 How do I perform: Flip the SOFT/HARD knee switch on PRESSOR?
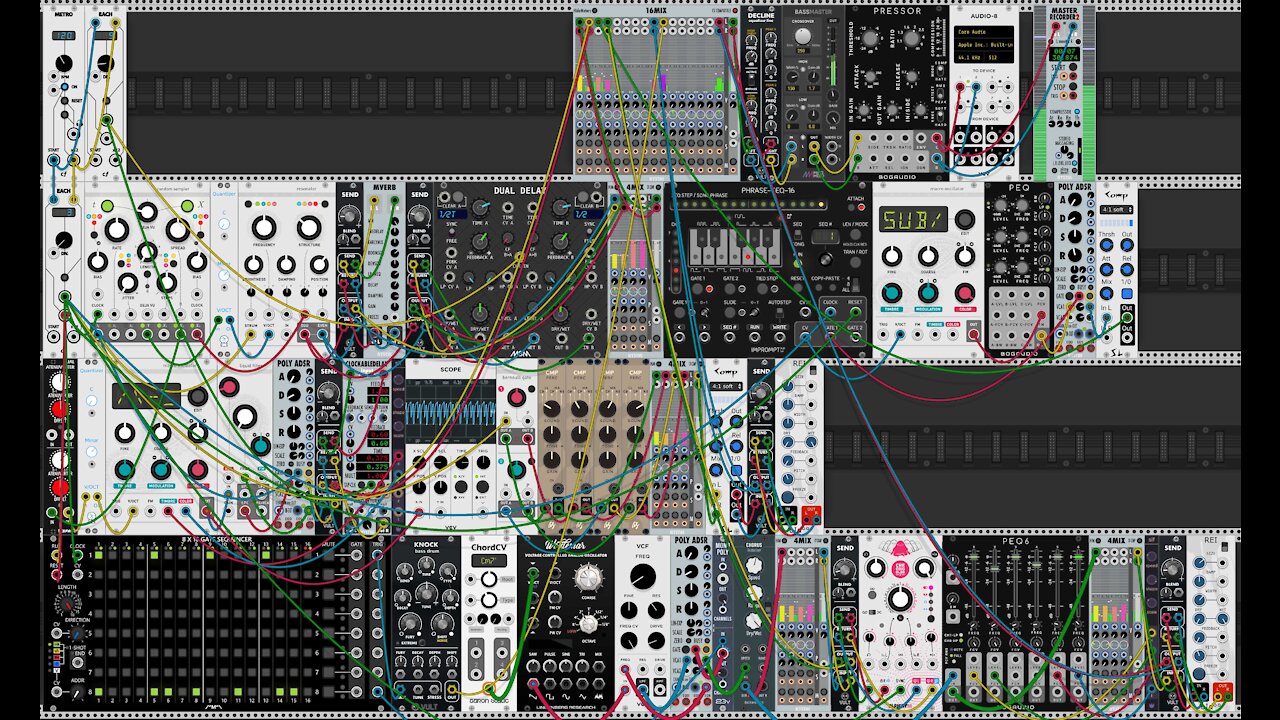[940, 115]
